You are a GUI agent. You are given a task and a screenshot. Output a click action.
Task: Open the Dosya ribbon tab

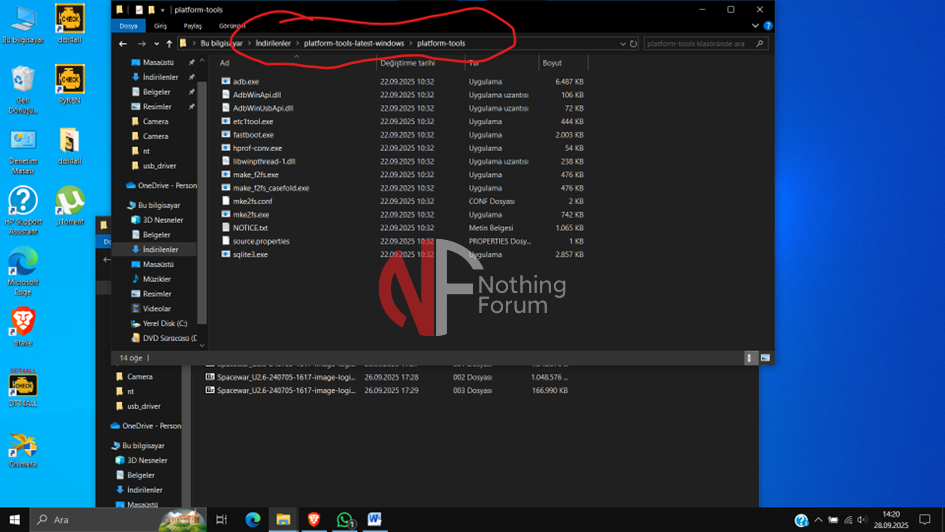point(127,26)
